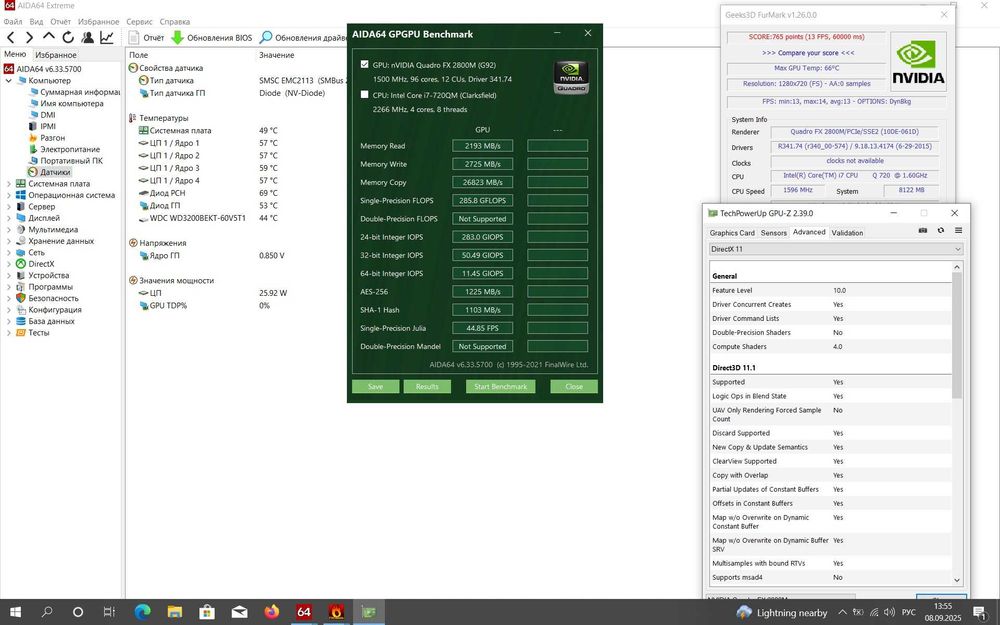Image resolution: width=1000 pixels, height=625 pixels.
Task: Click Results button in GPGPU Benchmark
Action: (x=427, y=386)
